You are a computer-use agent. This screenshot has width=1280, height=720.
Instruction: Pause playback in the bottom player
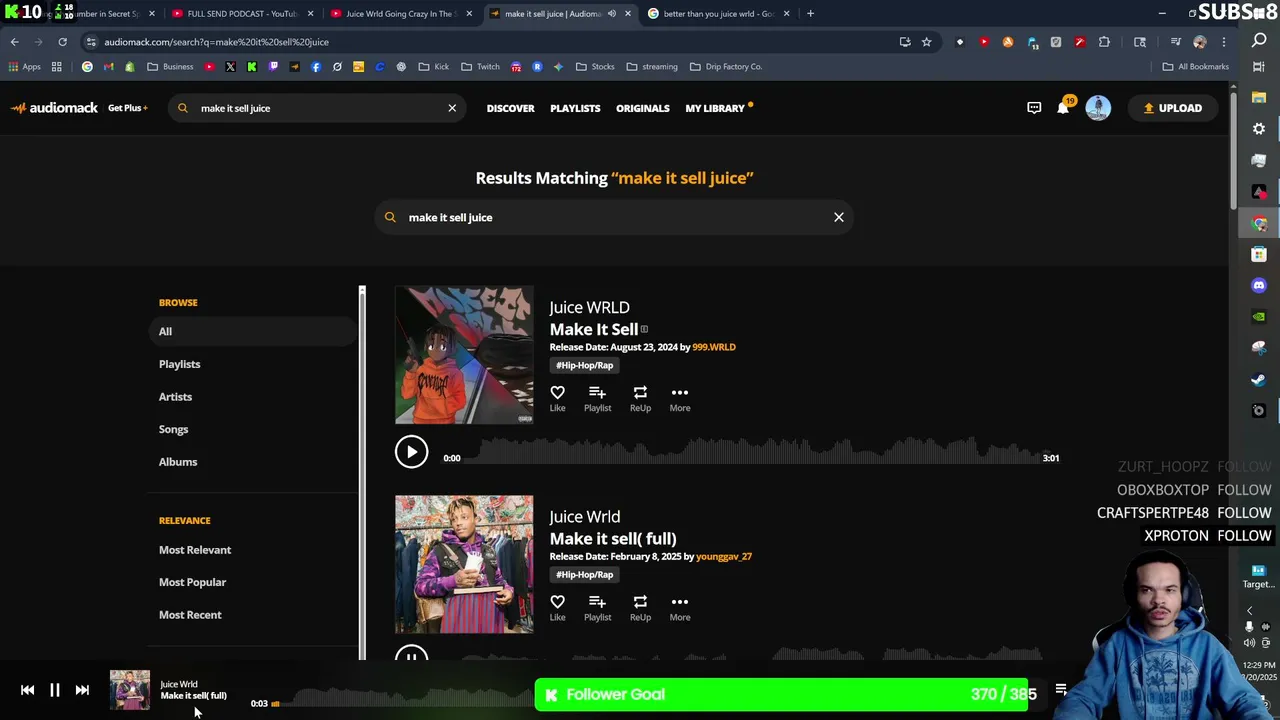55,690
